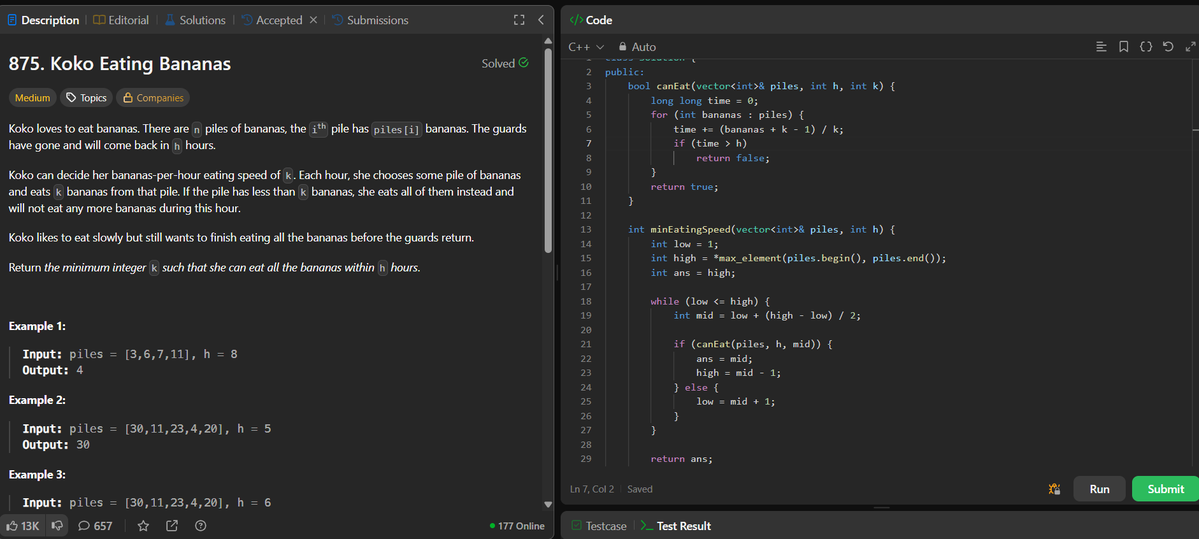Click the green Submit button
The height and width of the screenshot is (539, 1199).
pyautogui.click(x=1165, y=489)
